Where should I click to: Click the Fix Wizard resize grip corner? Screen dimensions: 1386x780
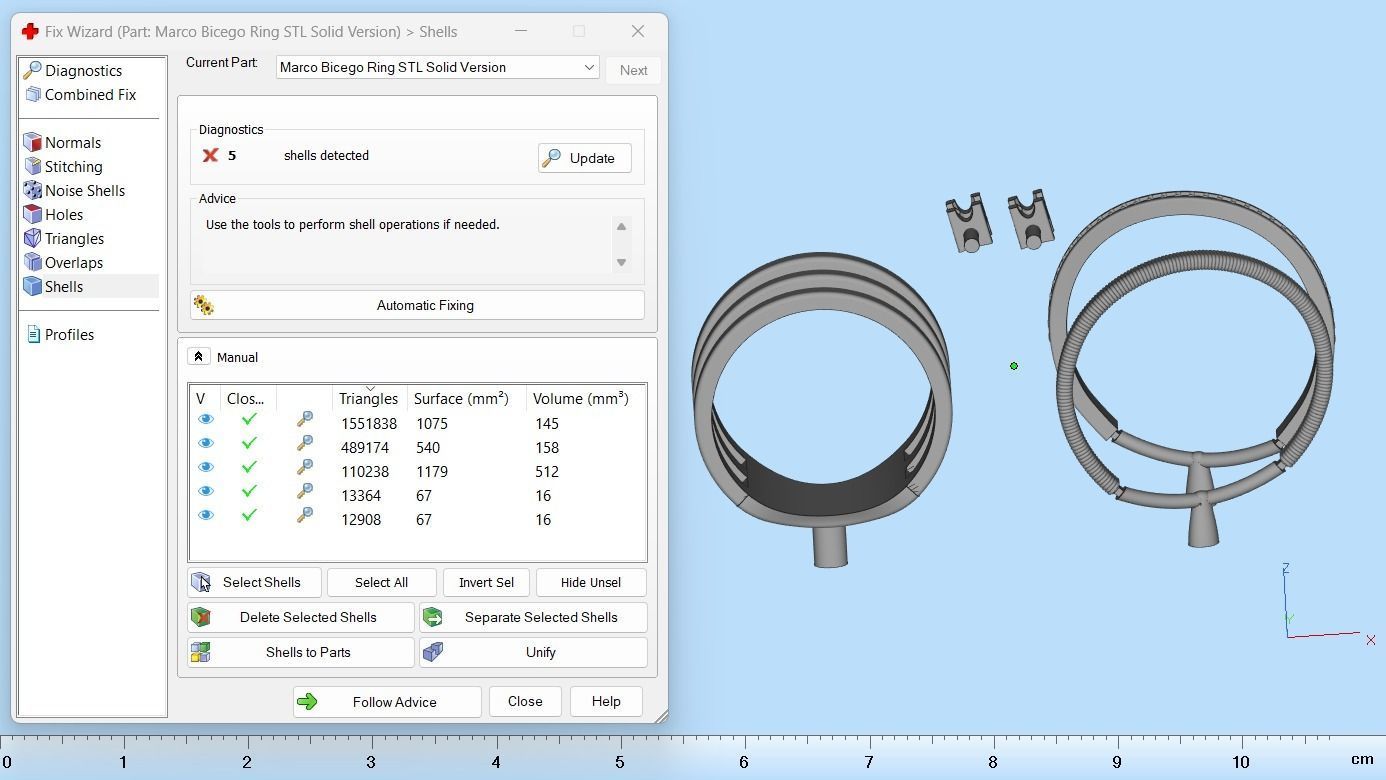click(x=660, y=716)
